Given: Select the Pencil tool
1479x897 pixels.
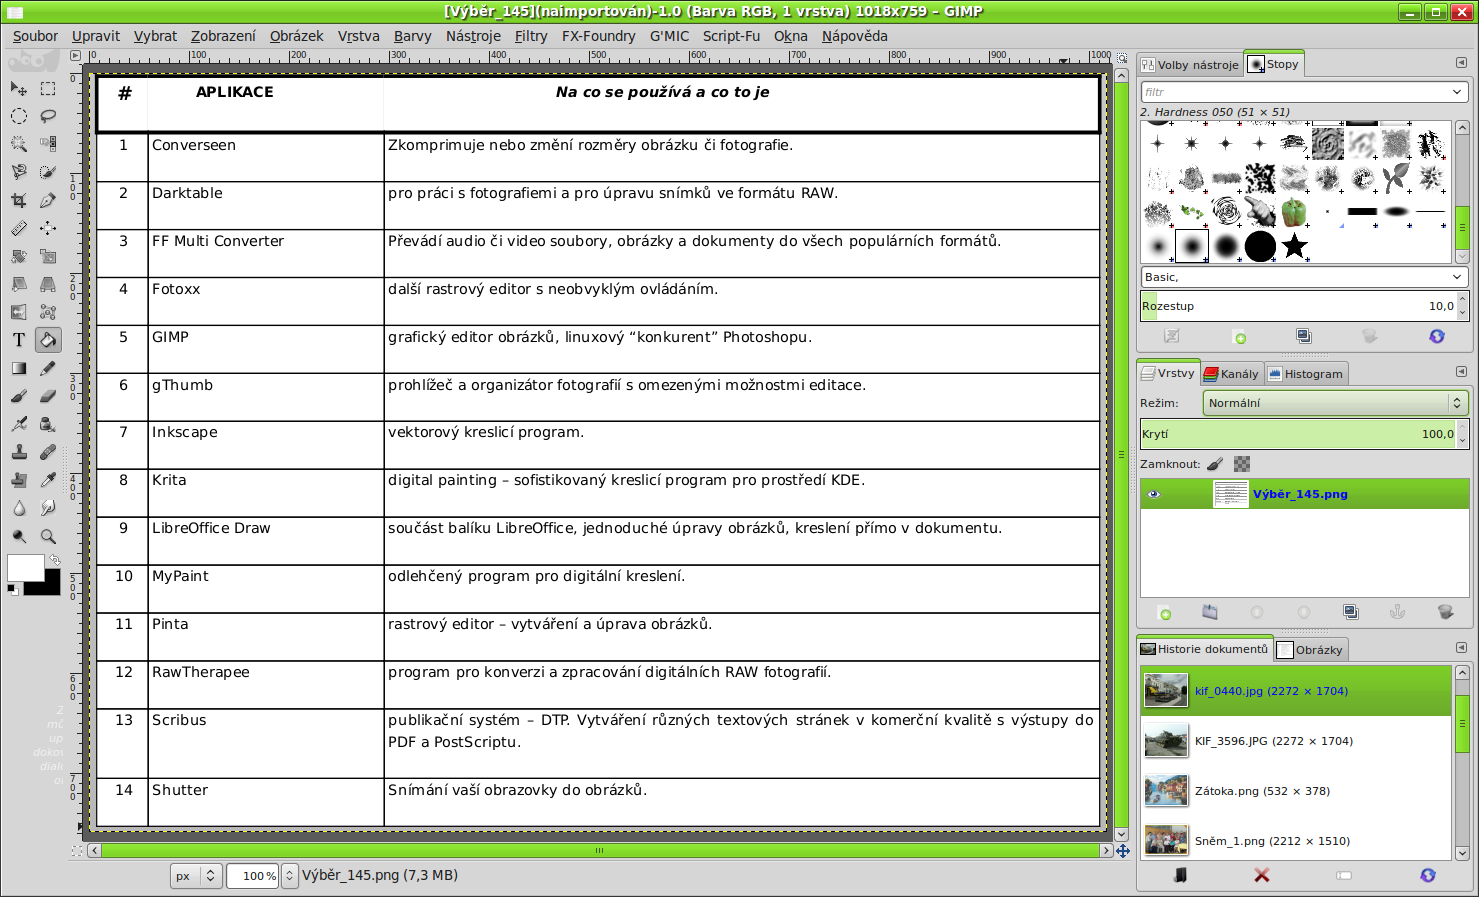Looking at the screenshot, I should (47, 368).
